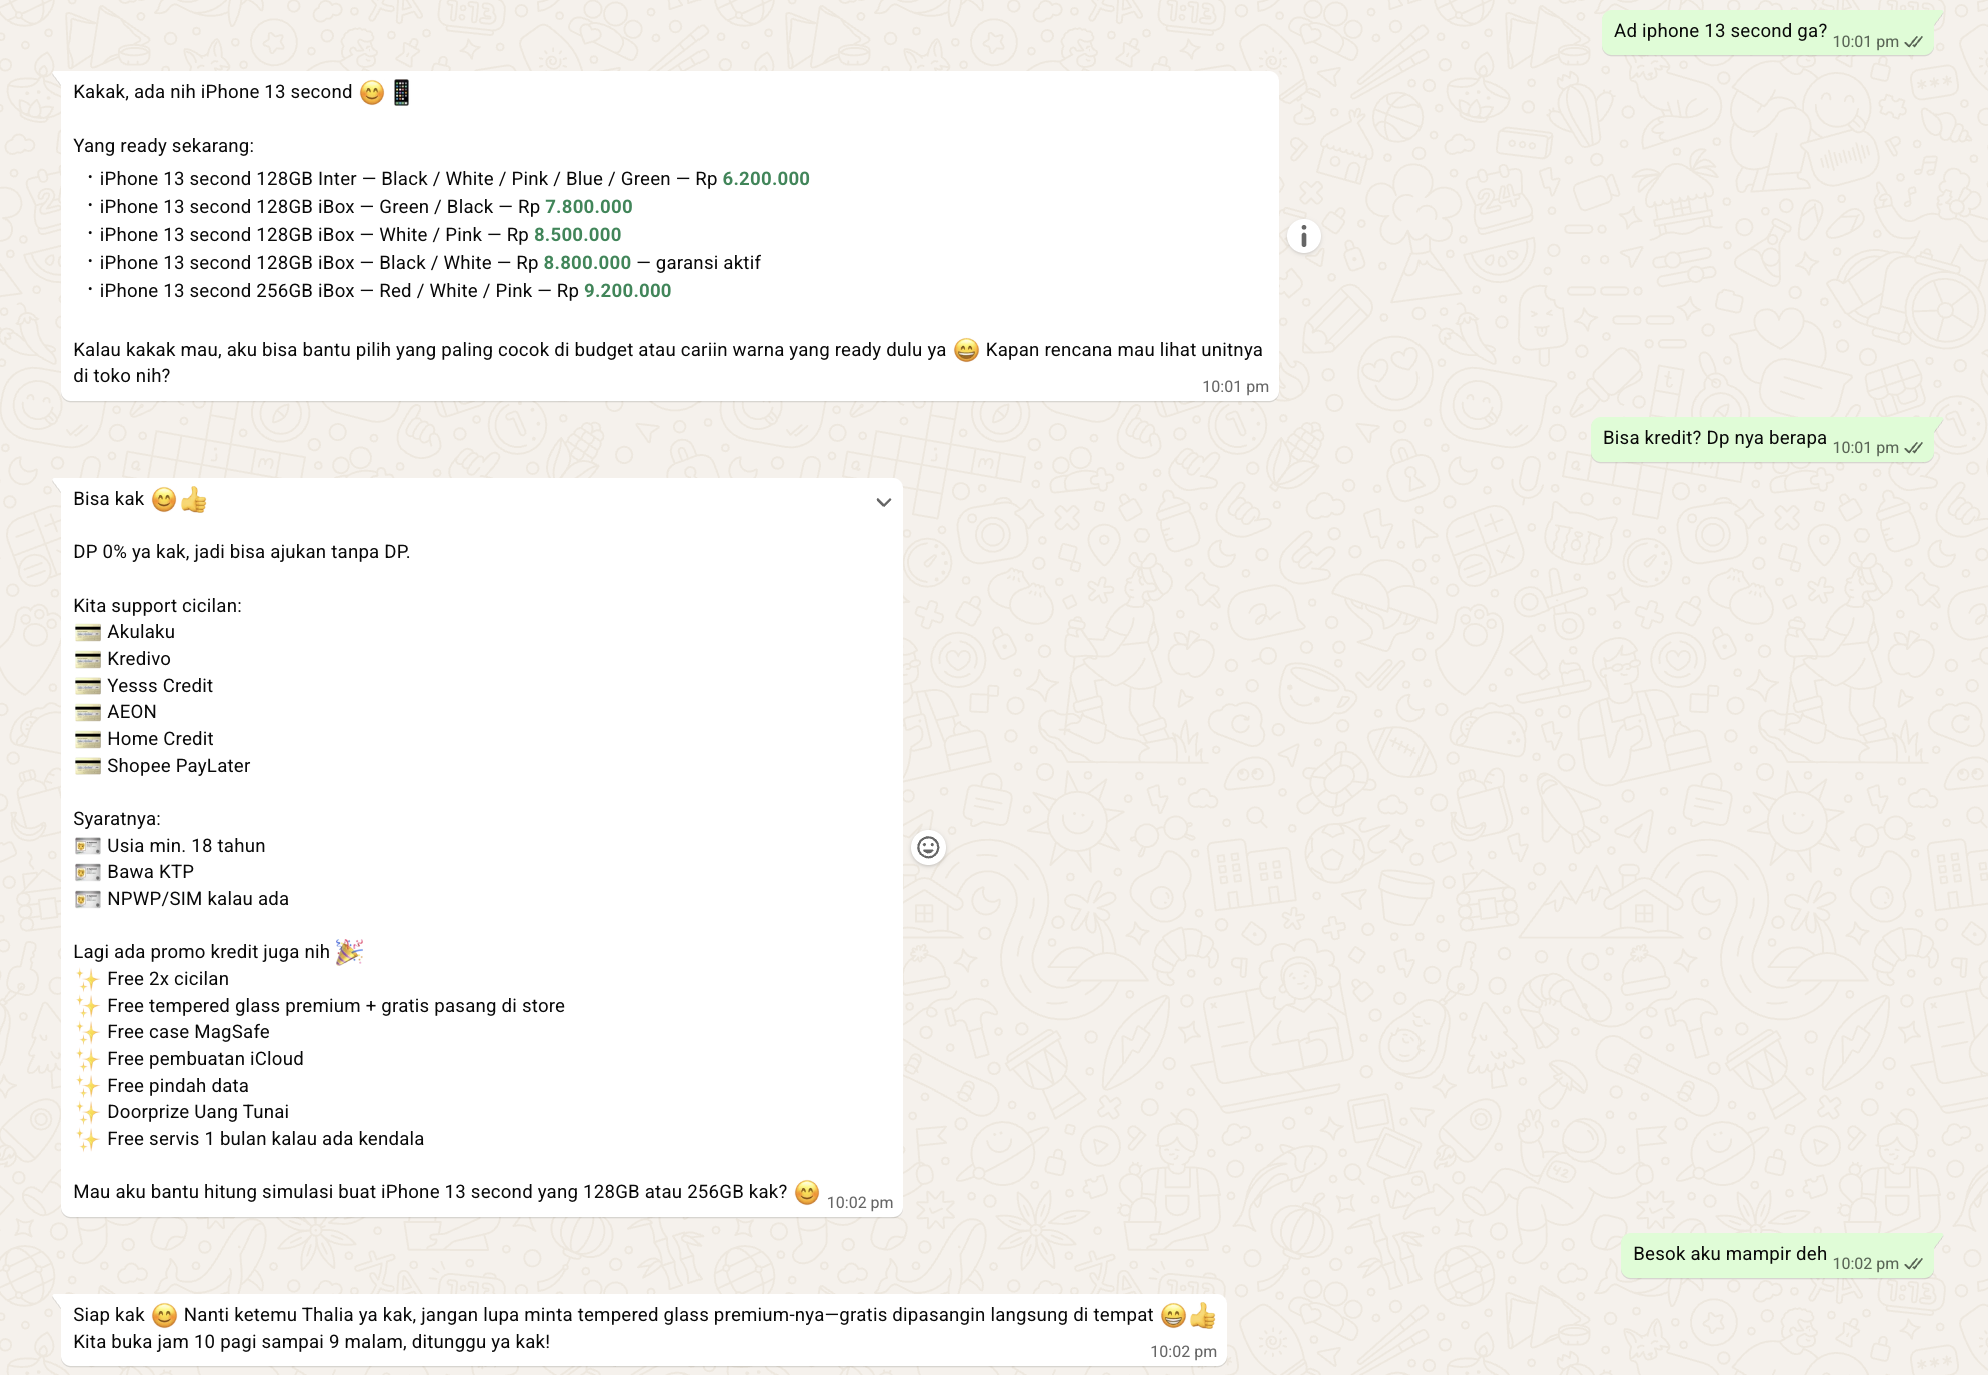Screen dimensions: 1988x1375
Task: Select sent message 'Ad iphone 13 second ga?'
Action: [1767, 32]
